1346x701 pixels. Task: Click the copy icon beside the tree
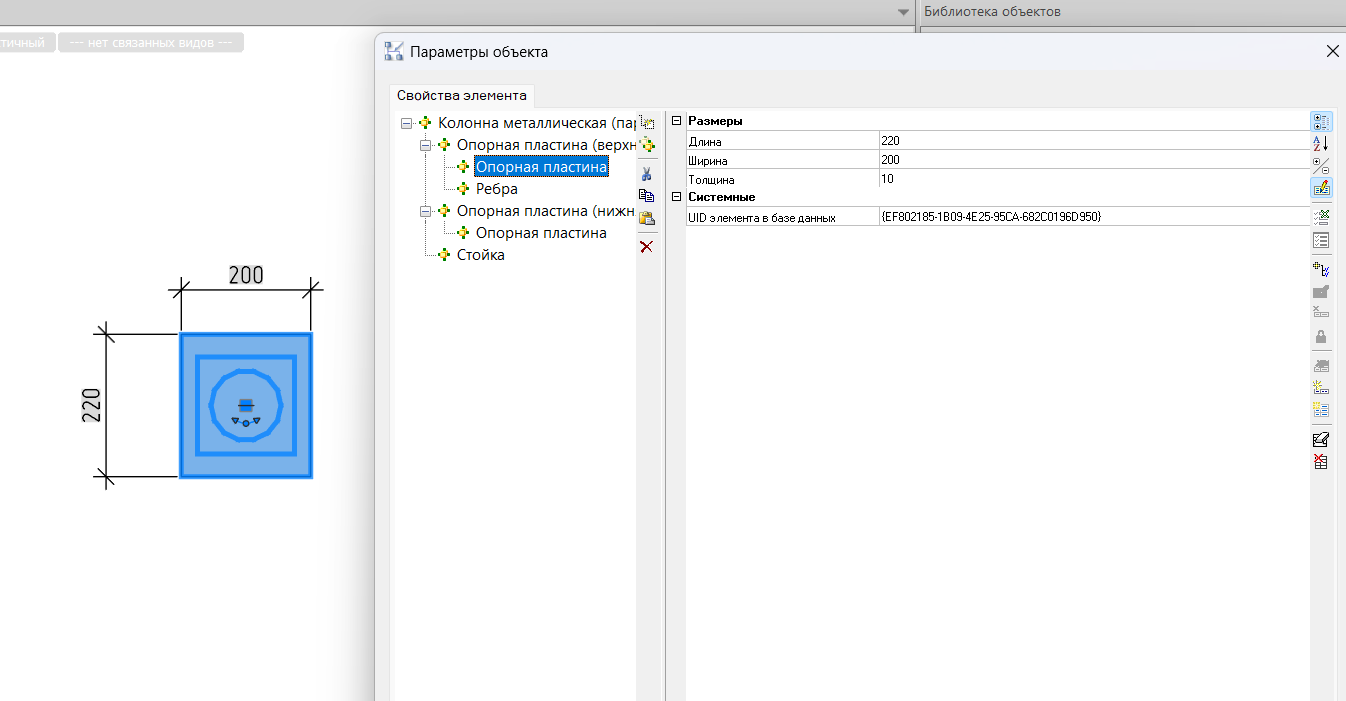[x=647, y=196]
